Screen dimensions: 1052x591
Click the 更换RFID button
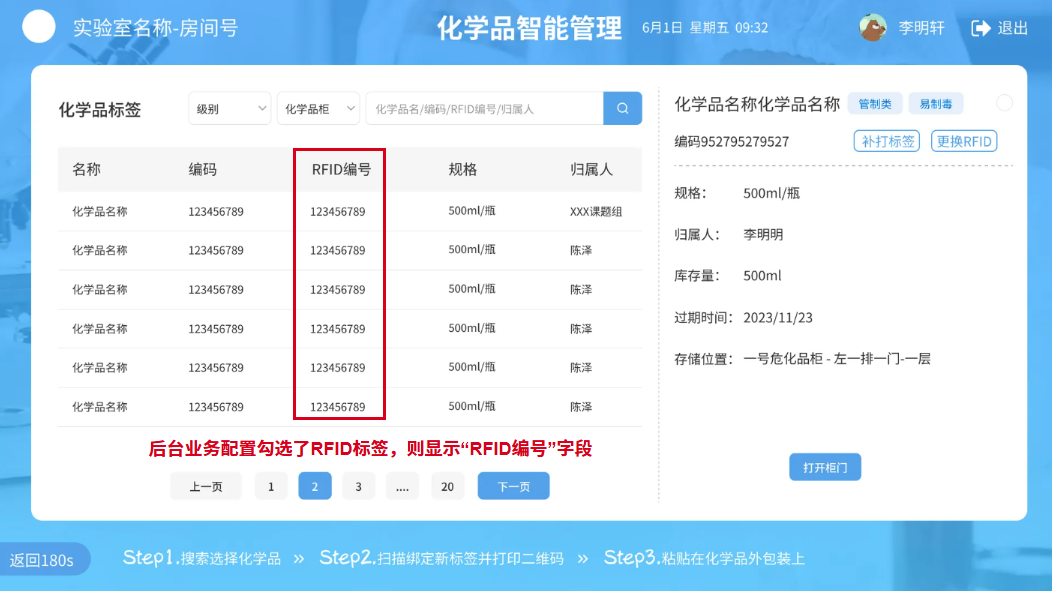click(x=963, y=142)
